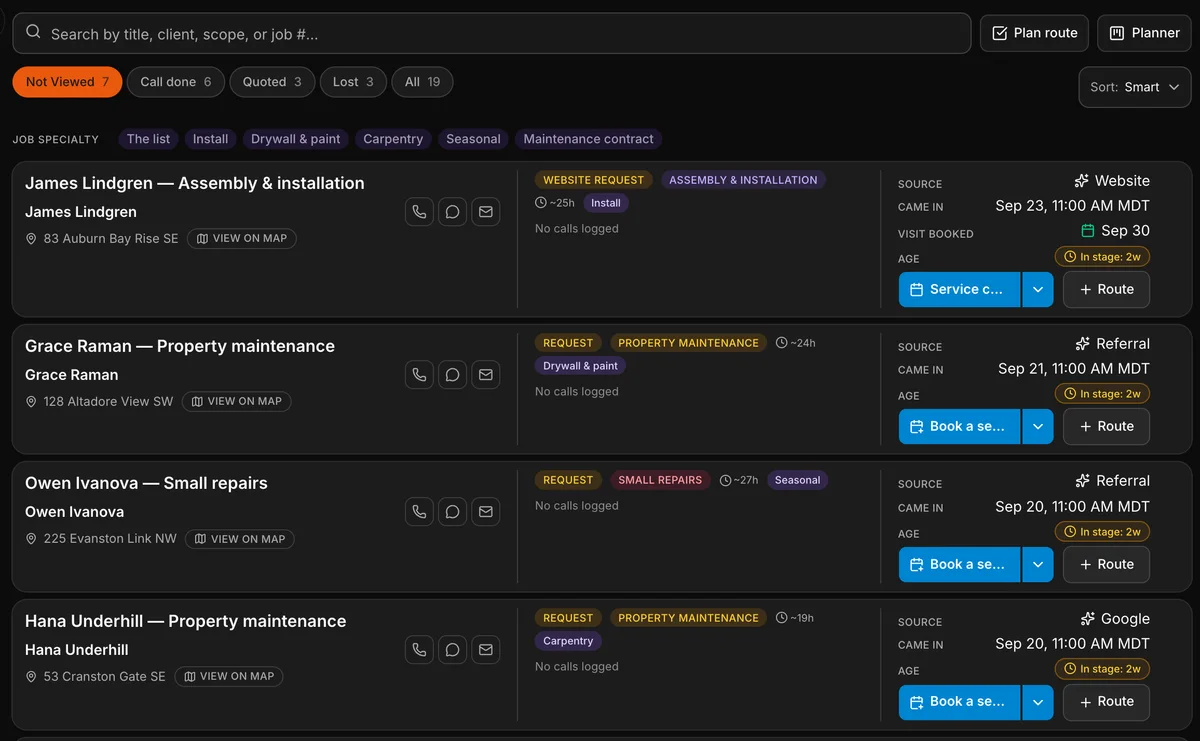Add Hana Underhill's job to Route
Screen dimensions: 1200x741
(x=1106, y=701)
